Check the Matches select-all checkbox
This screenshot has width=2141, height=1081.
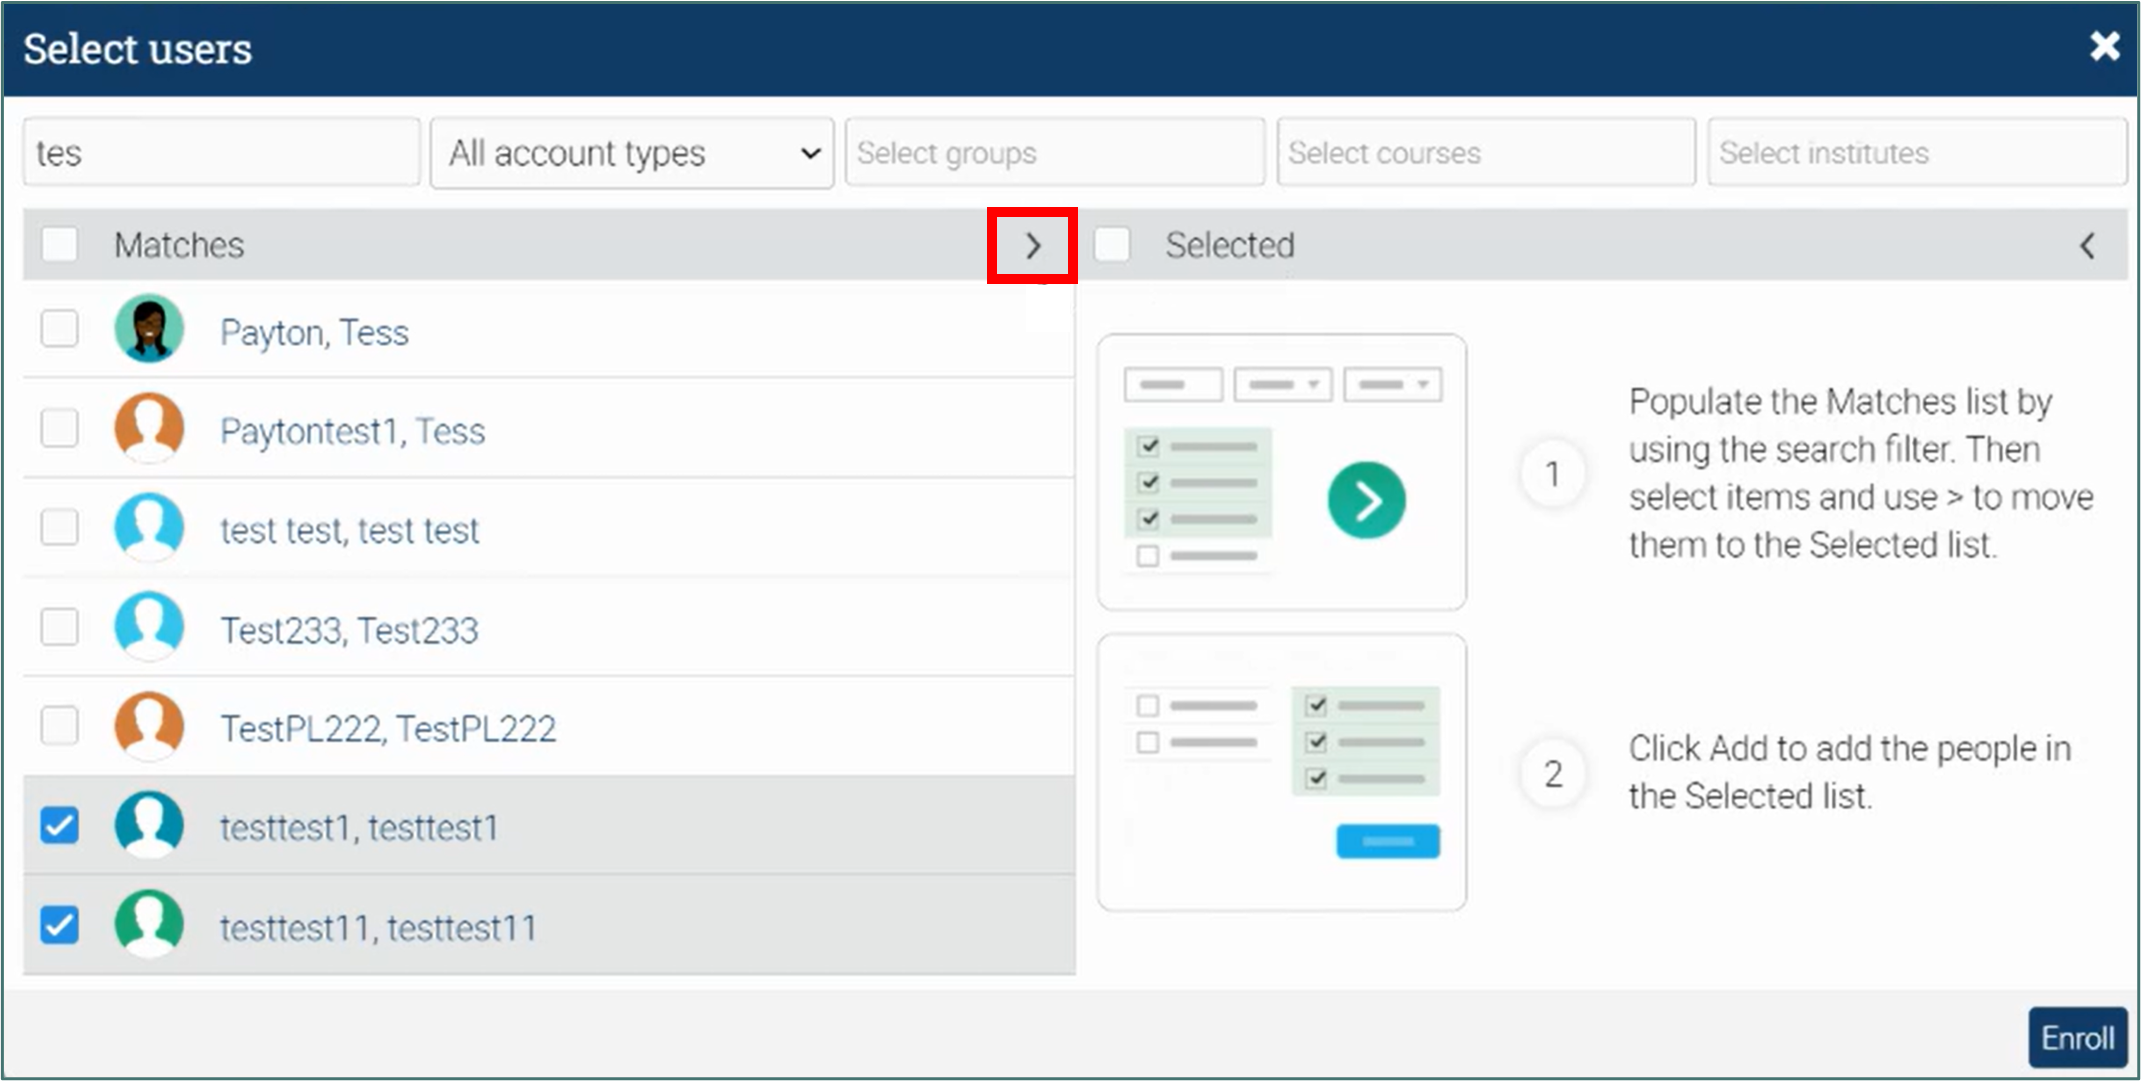click(60, 245)
